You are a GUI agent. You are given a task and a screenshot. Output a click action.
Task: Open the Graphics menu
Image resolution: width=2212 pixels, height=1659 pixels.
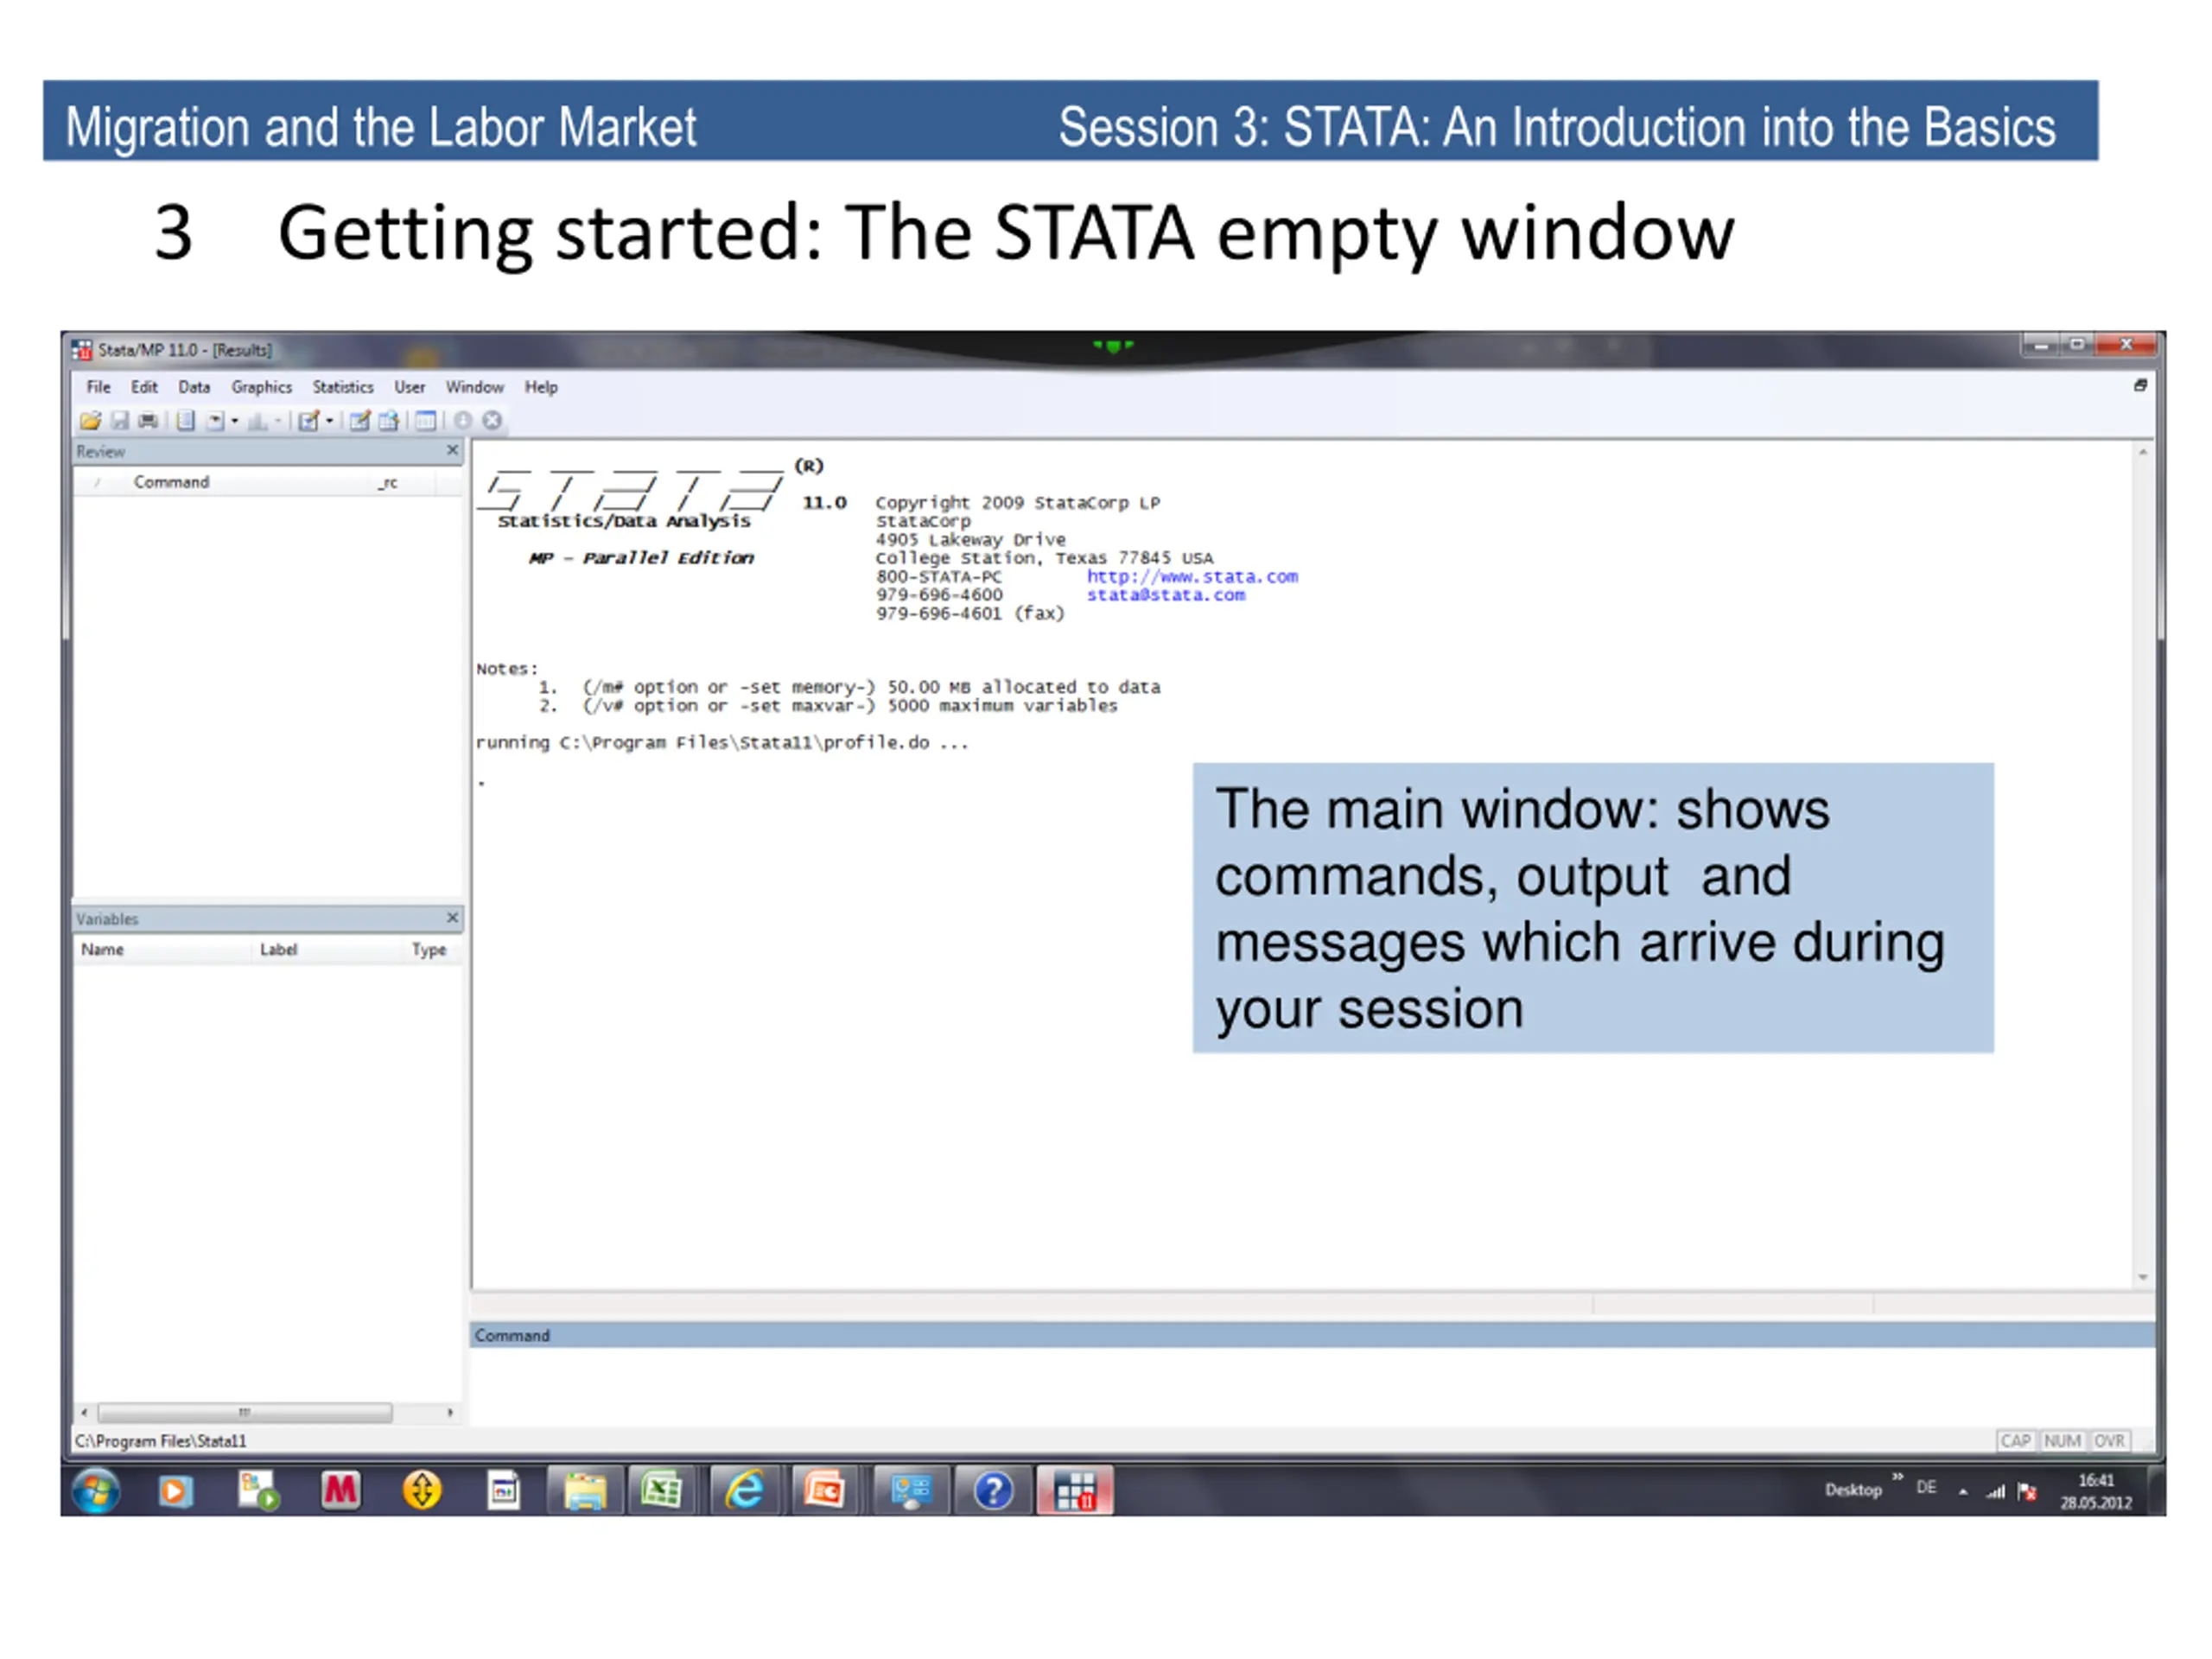coord(262,387)
